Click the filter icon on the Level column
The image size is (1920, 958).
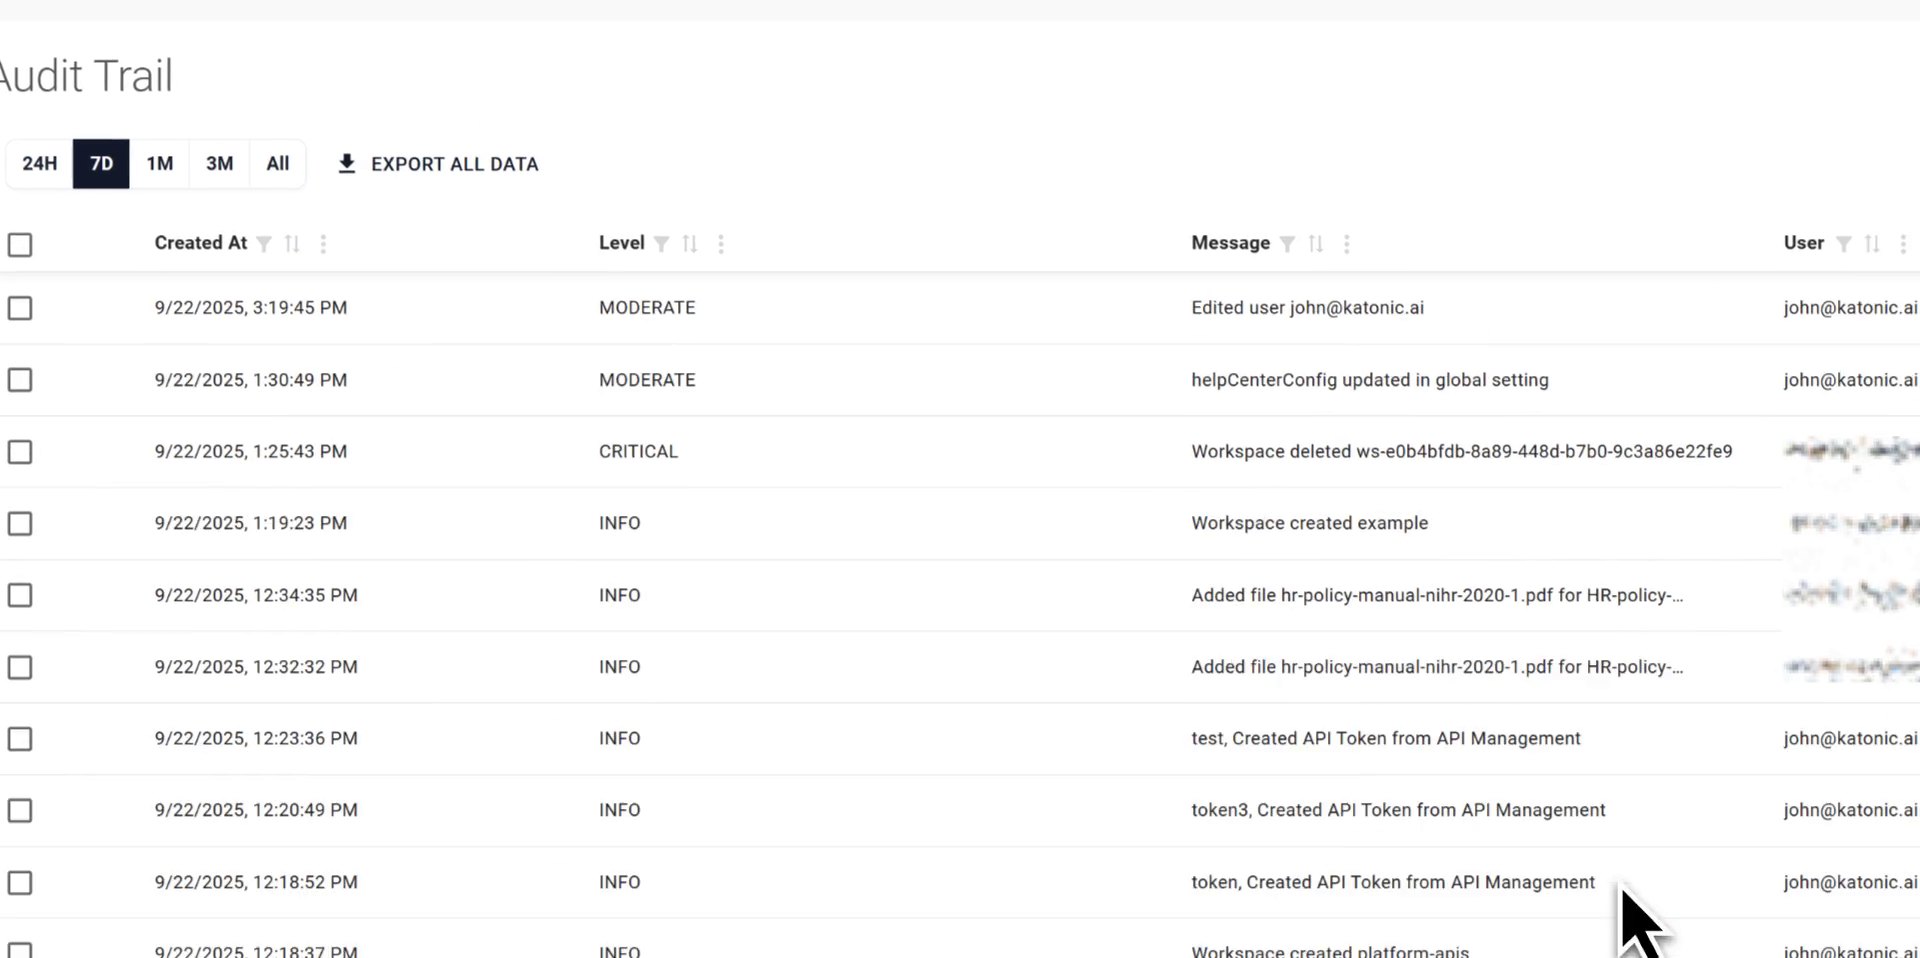pos(662,243)
